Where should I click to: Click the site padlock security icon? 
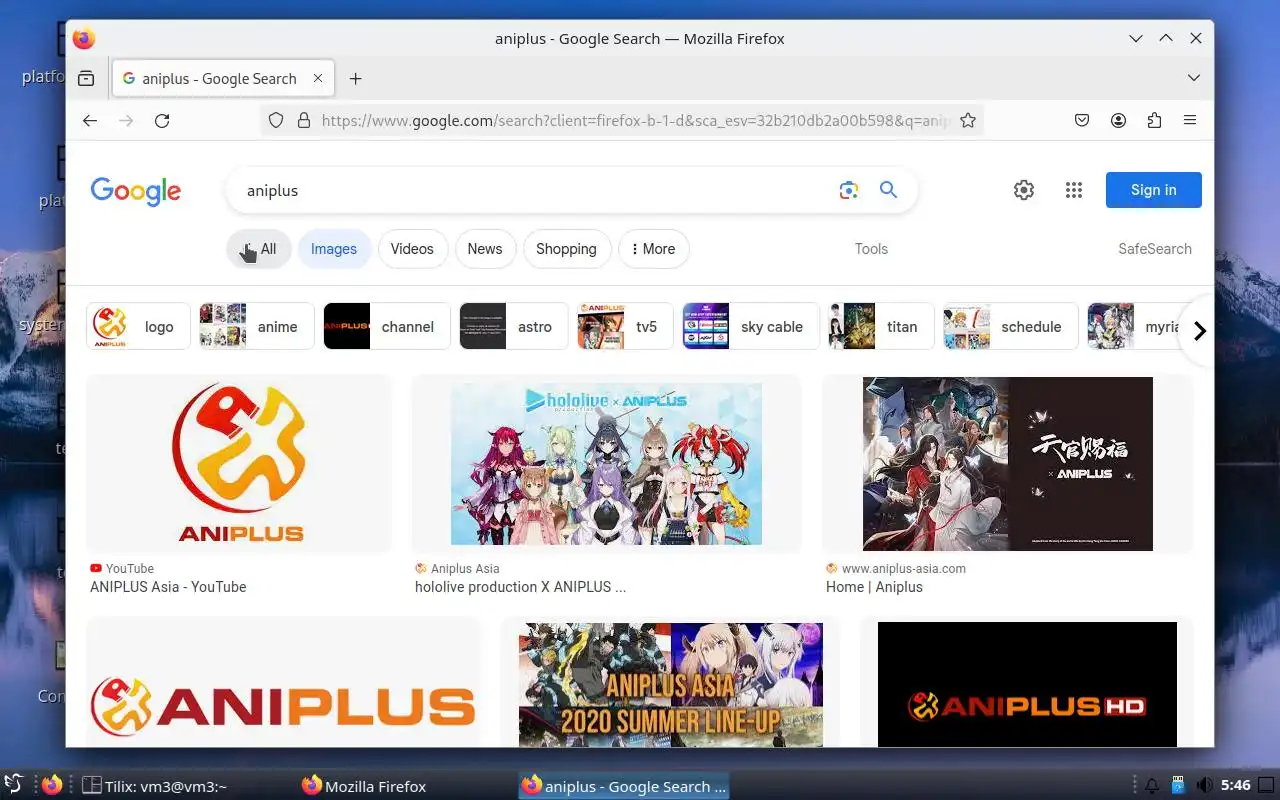(304, 121)
